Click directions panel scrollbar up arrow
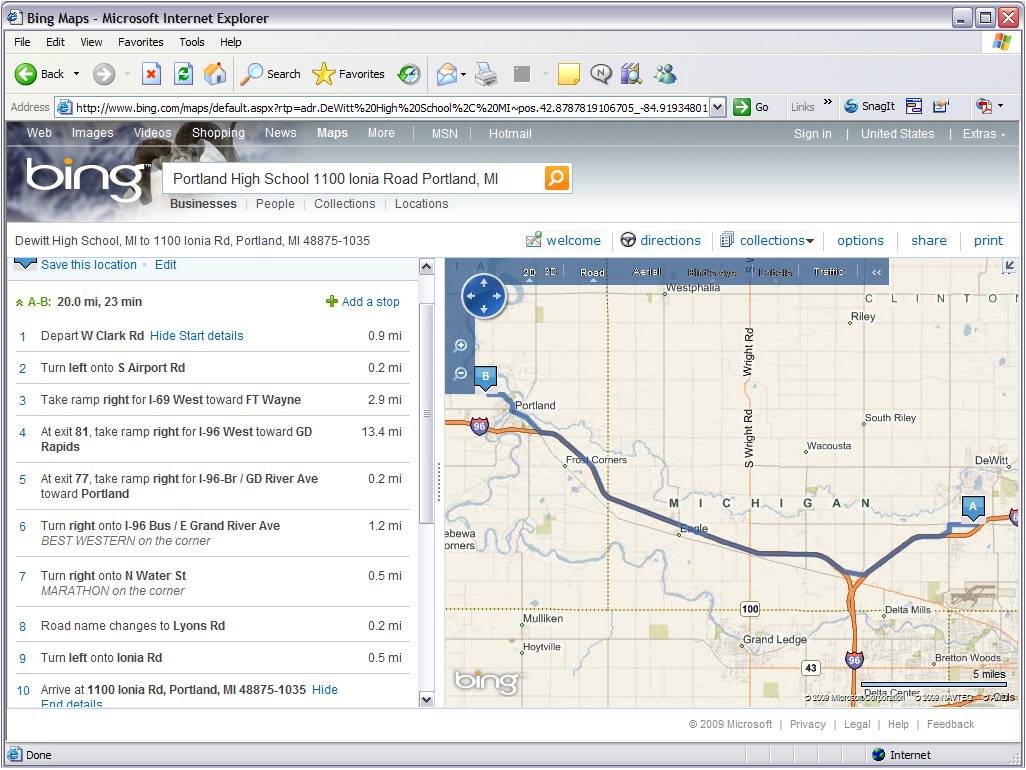Viewport: 1026px width, 770px height. click(x=426, y=266)
